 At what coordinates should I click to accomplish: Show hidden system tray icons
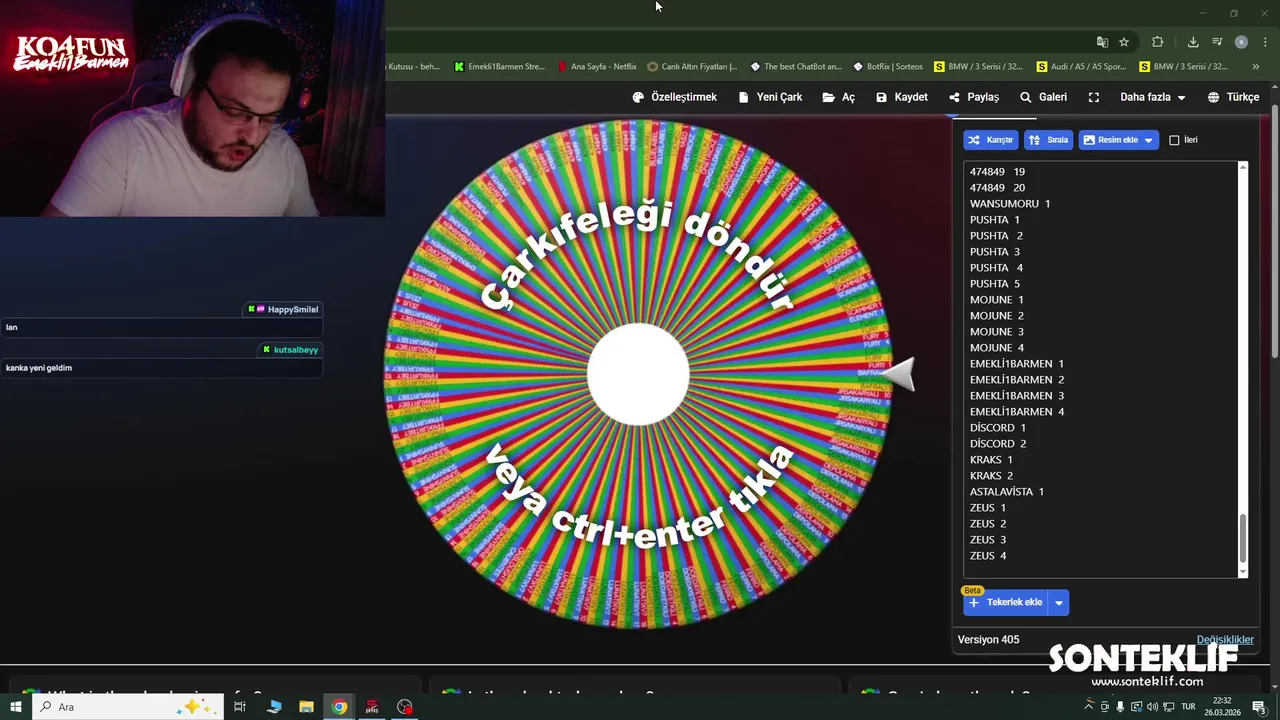1089,707
